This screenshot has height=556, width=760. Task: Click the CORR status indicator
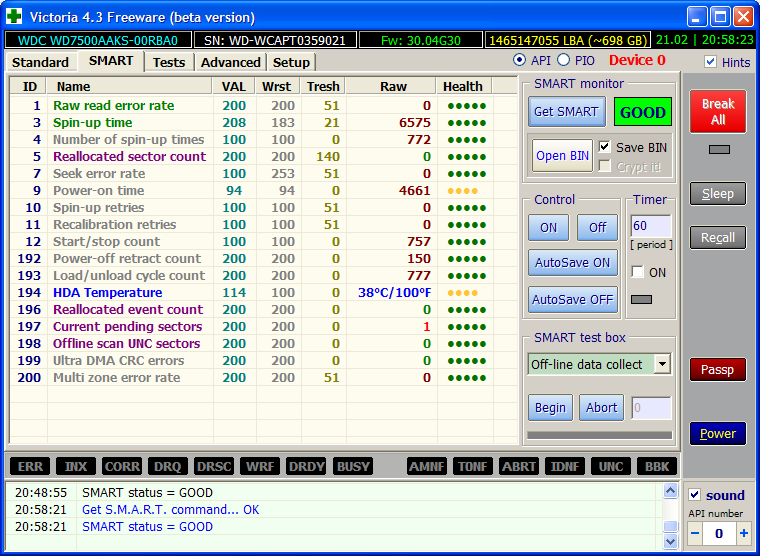122,466
